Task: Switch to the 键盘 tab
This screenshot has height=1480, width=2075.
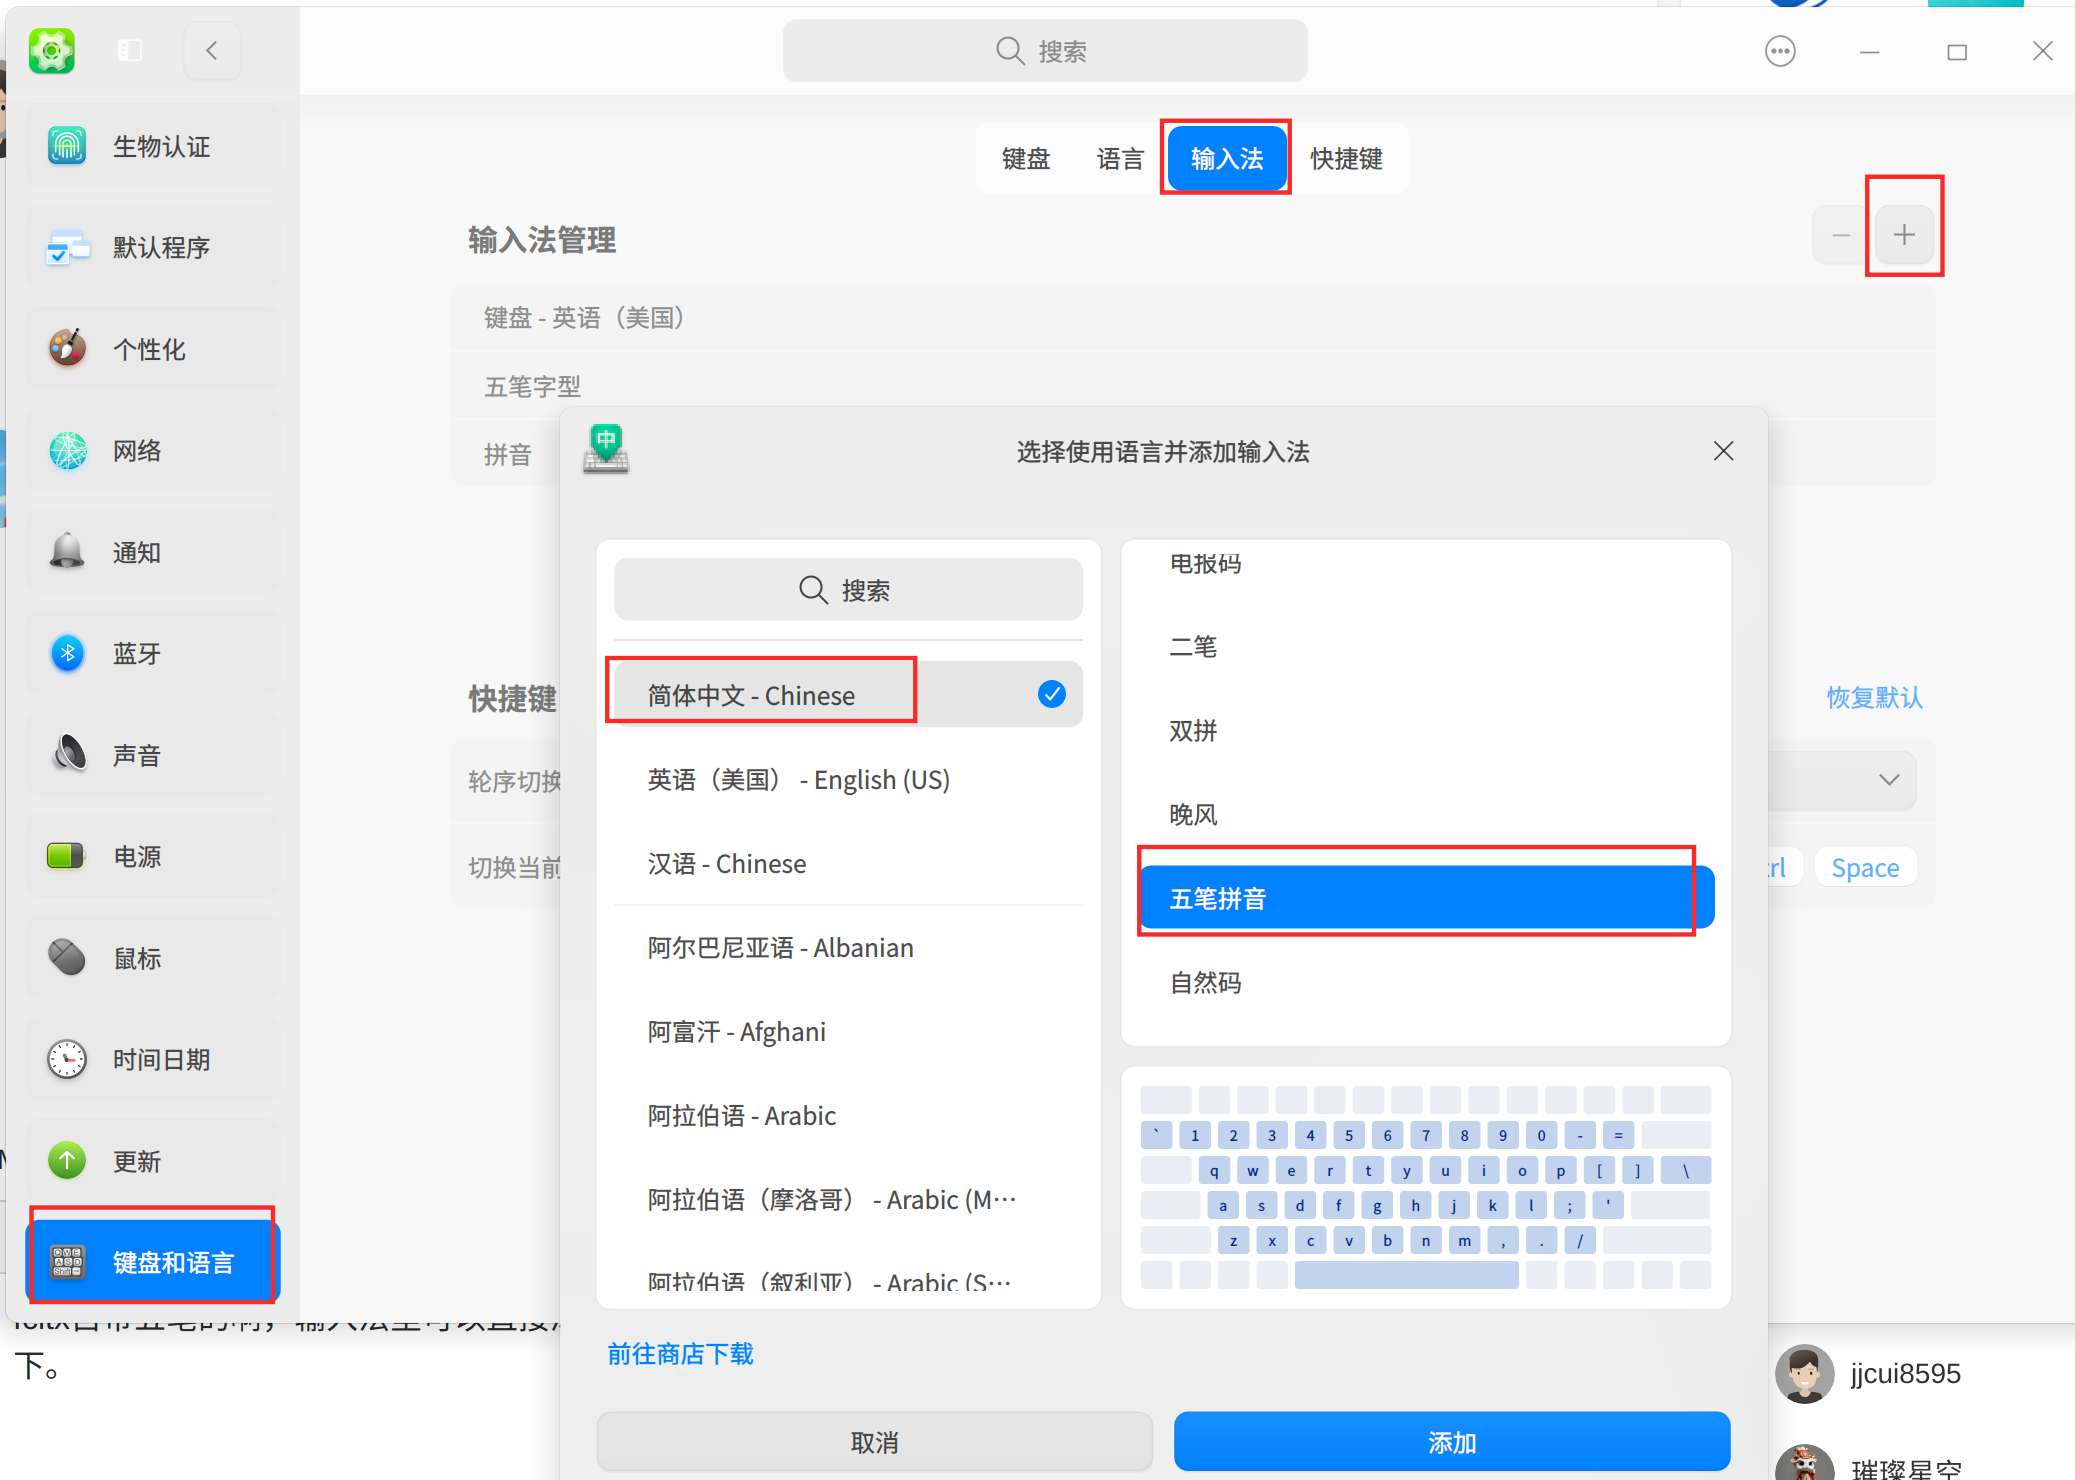Action: tap(1025, 159)
